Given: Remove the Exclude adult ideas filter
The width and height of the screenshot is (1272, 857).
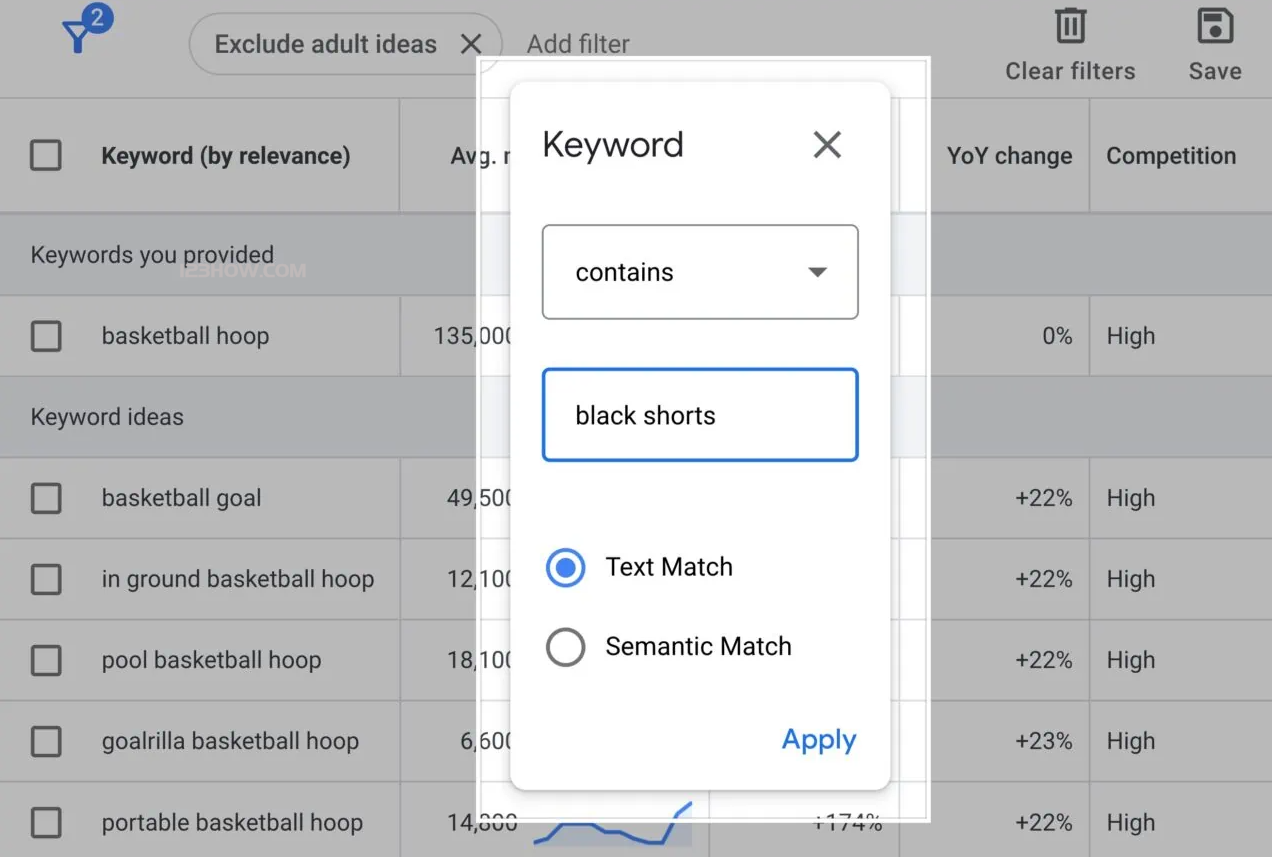Looking at the screenshot, I should pyautogui.click(x=470, y=44).
